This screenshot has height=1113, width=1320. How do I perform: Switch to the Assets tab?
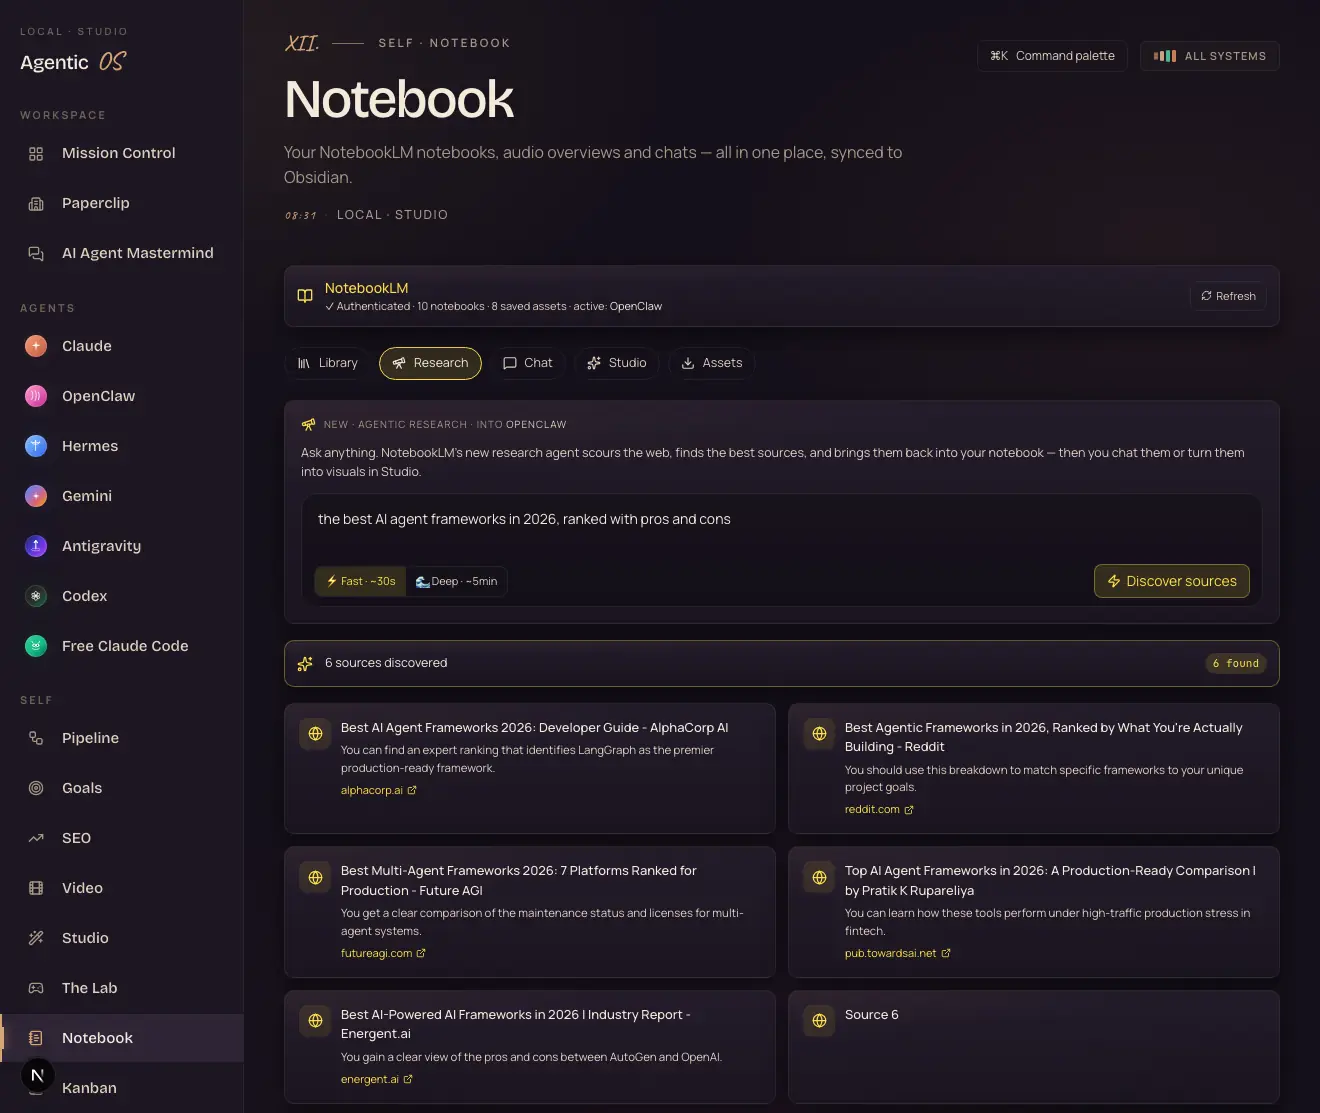[x=712, y=363]
